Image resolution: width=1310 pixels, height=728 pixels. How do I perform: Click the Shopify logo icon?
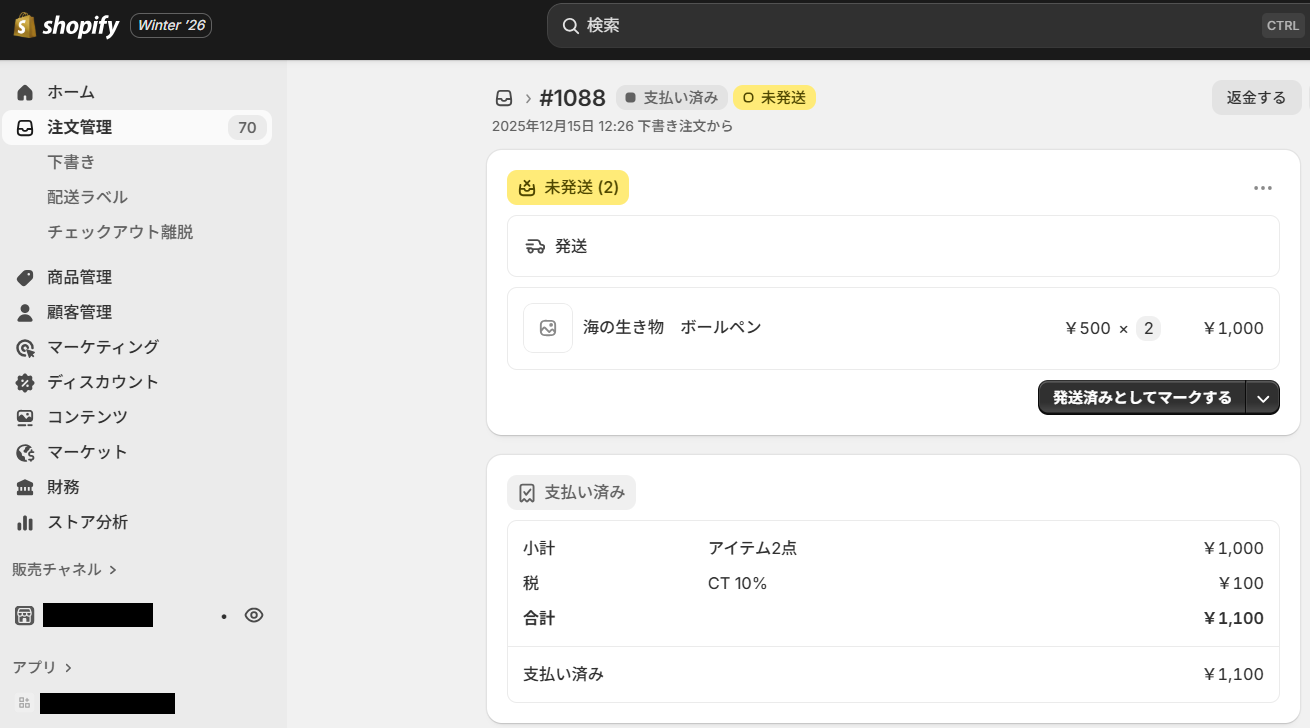[25, 25]
